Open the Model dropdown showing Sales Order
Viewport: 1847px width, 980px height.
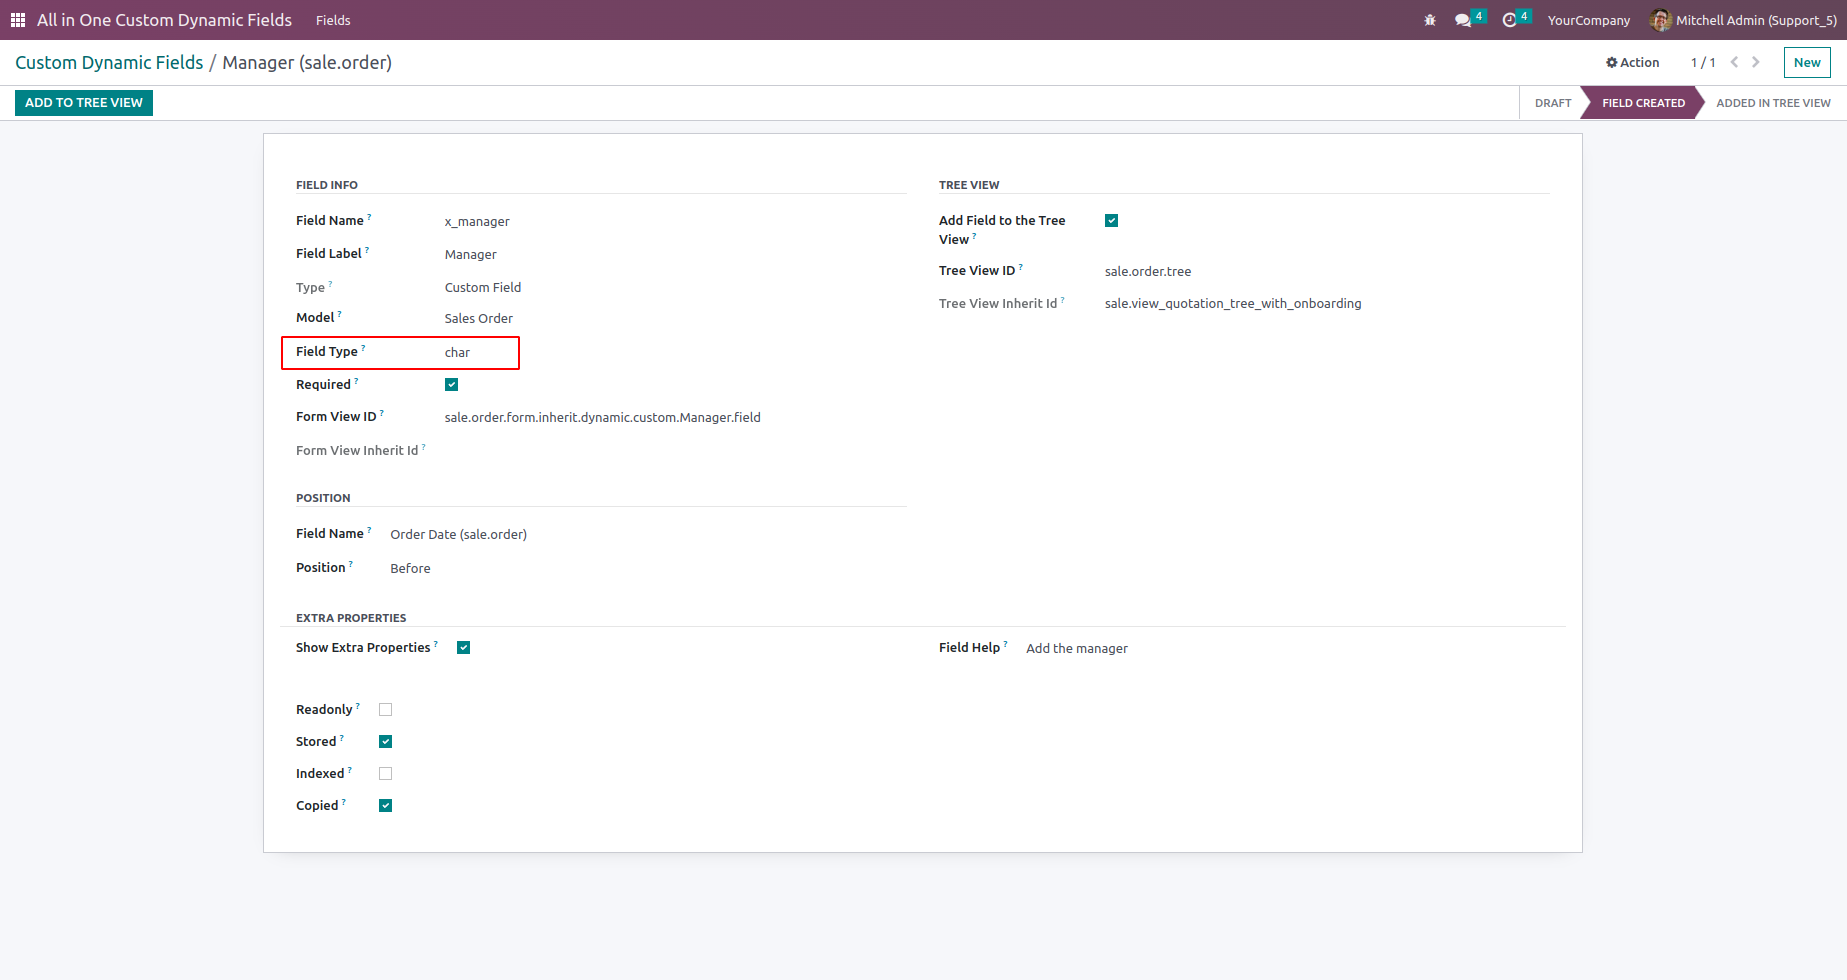pyautogui.click(x=479, y=319)
